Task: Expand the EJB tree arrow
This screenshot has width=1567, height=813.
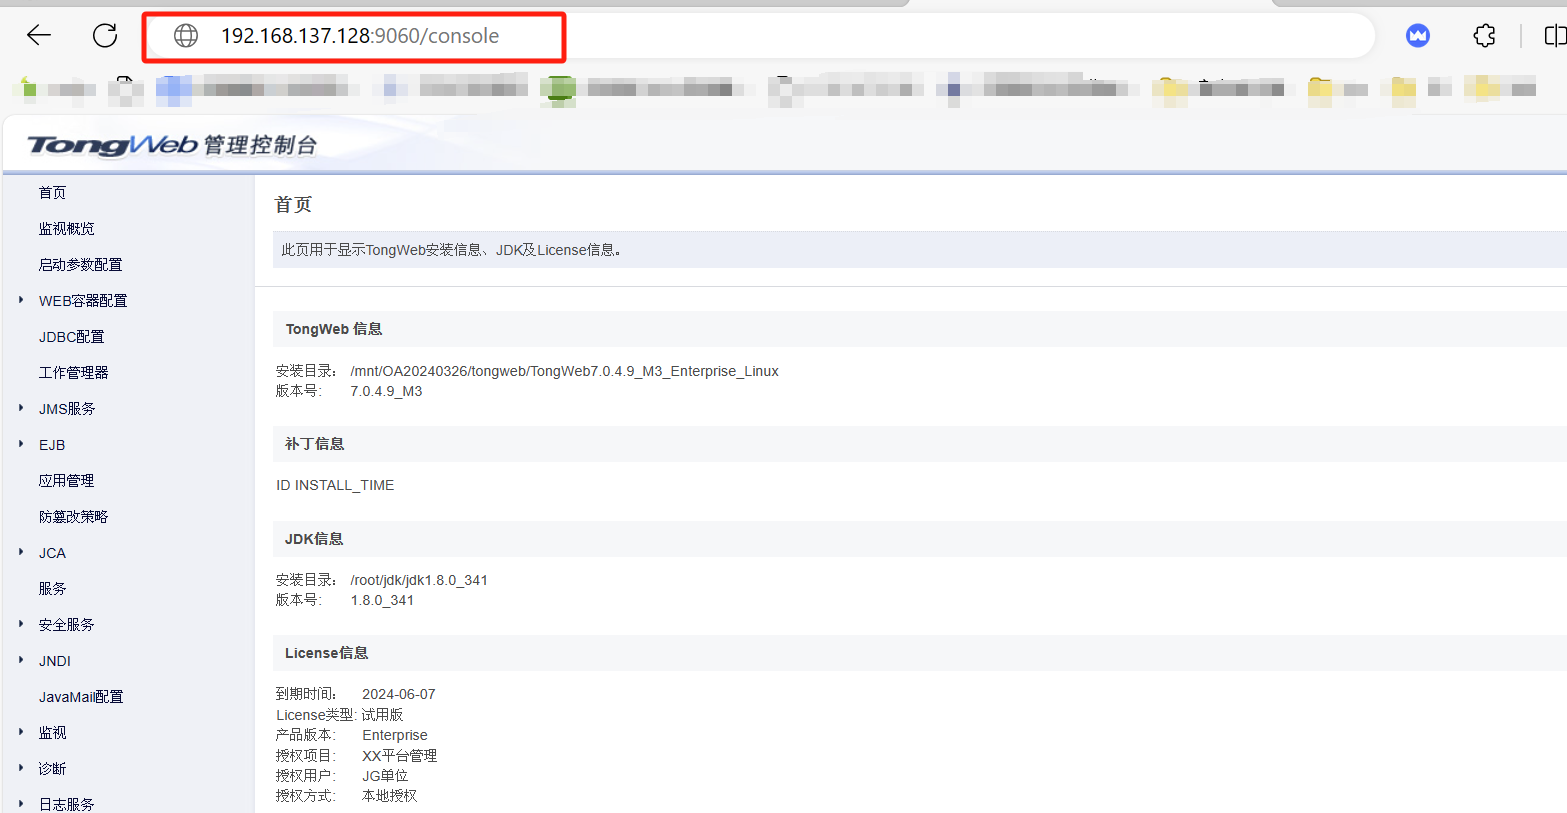Action: click(21, 444)
